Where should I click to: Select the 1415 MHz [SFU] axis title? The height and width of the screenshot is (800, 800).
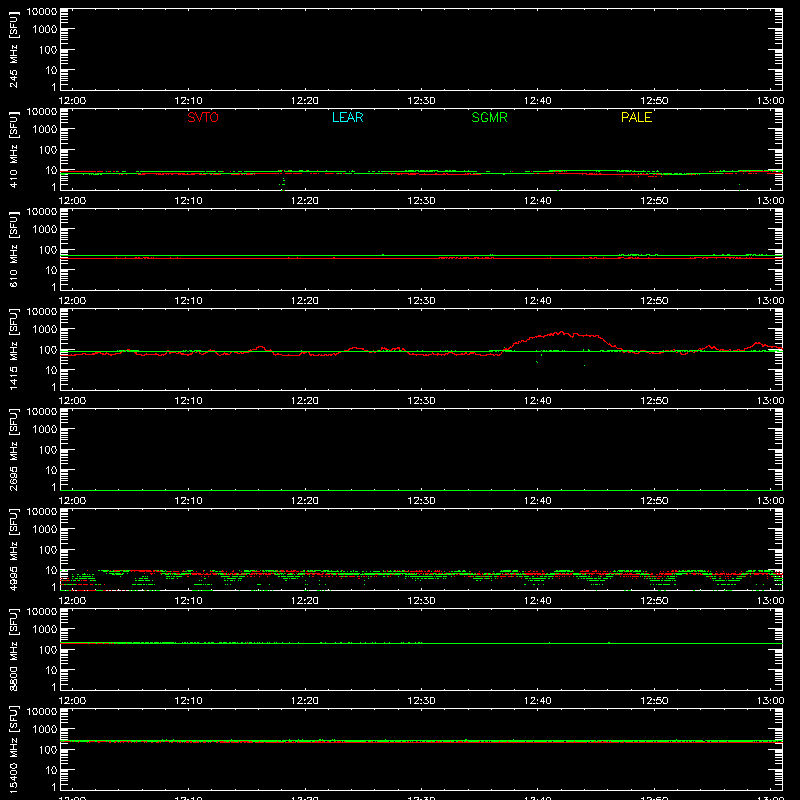[13, 349]
